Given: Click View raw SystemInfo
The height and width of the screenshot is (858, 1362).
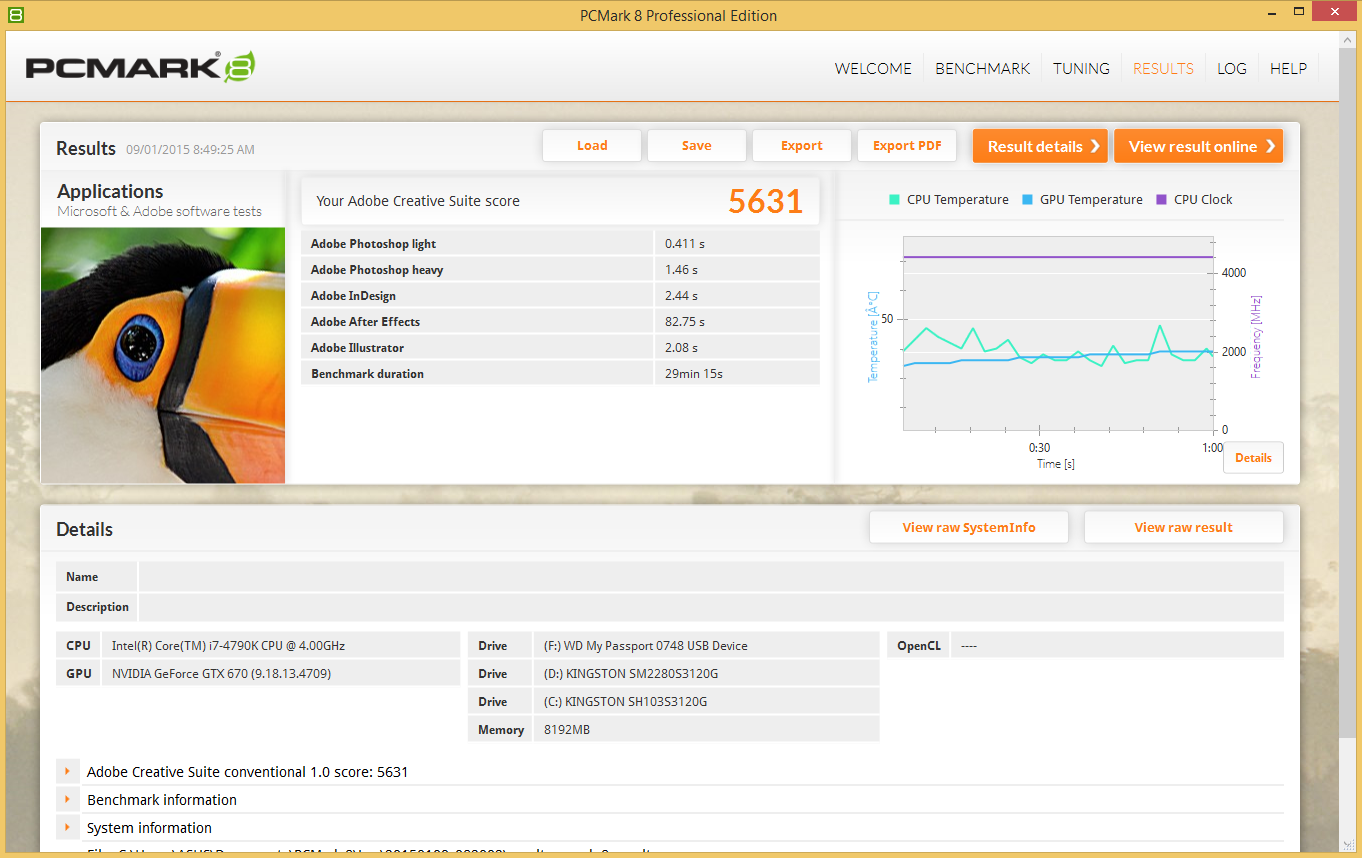Looking at the screenshot, I should click(x=969, y=527).
